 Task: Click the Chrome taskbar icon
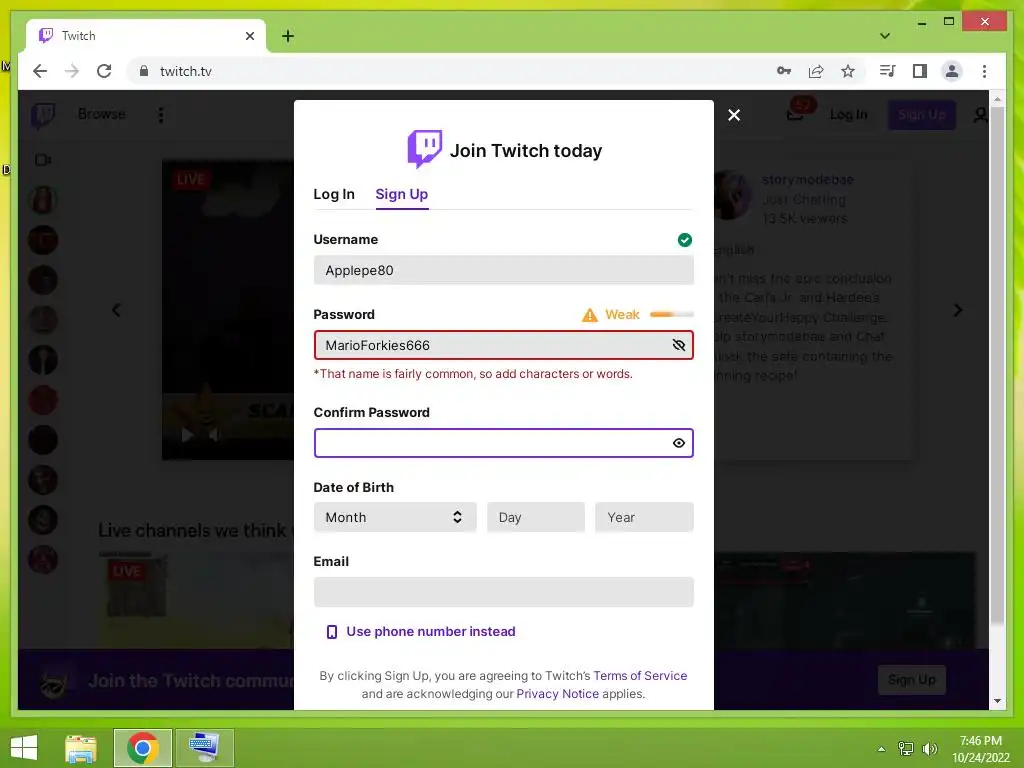[143, 748]
